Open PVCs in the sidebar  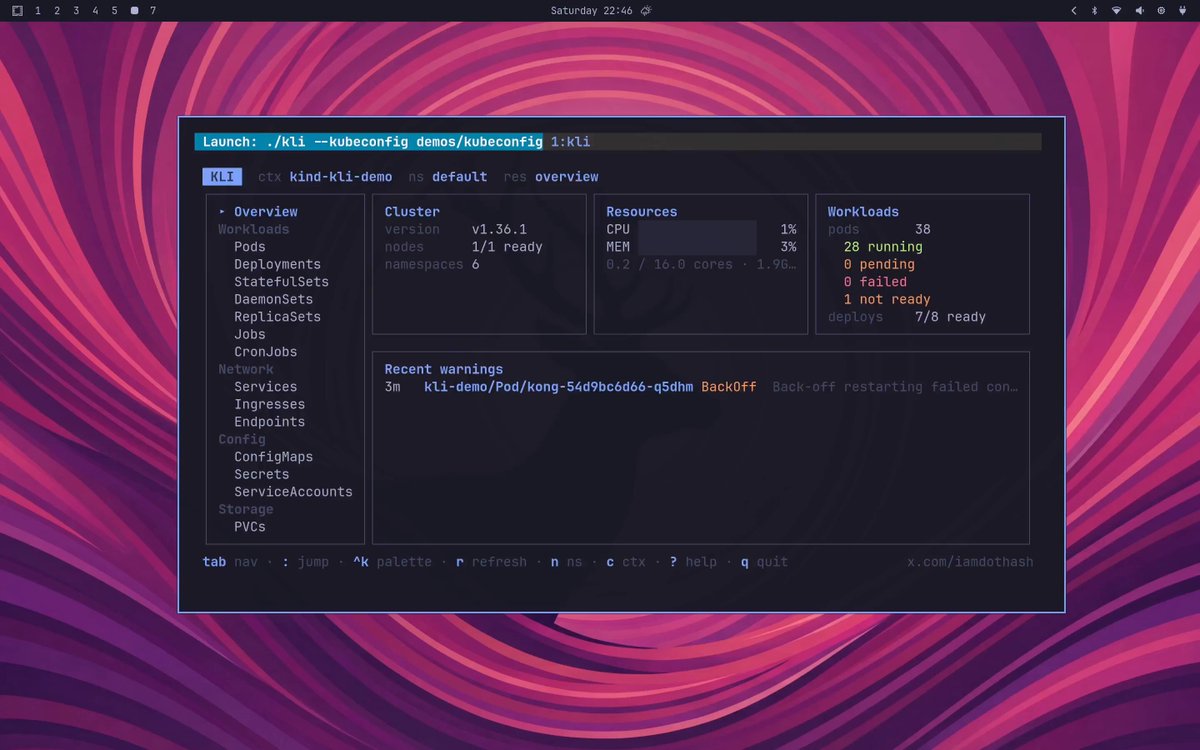click(250, 527)
